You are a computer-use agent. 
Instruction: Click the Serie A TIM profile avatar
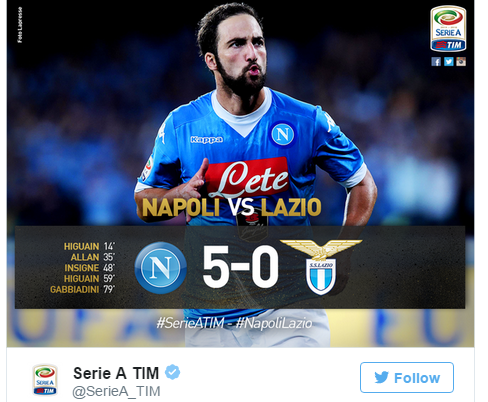[45, 380]
